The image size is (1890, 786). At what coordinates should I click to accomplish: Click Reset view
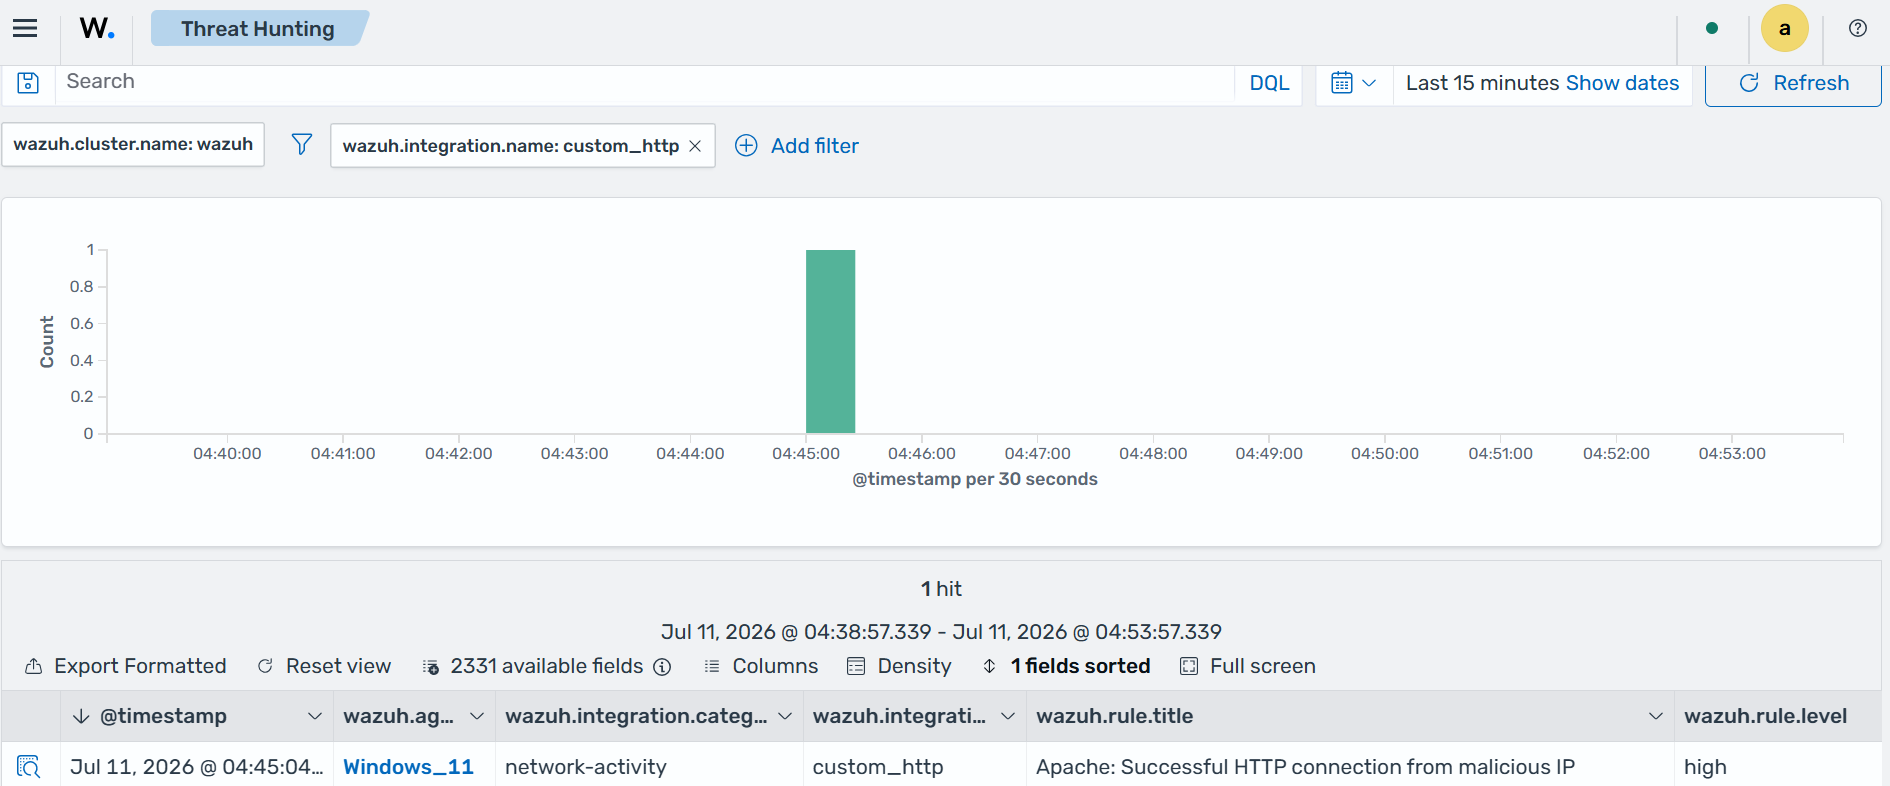pos(324,666)
